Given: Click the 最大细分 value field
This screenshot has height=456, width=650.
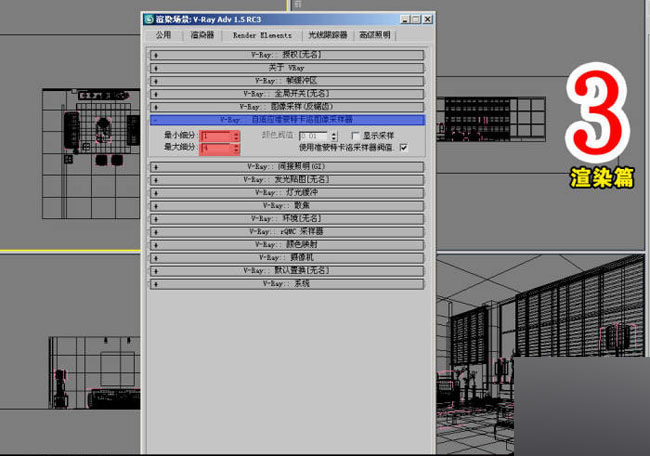Looking at the screenshot, I should click(216, 148).
